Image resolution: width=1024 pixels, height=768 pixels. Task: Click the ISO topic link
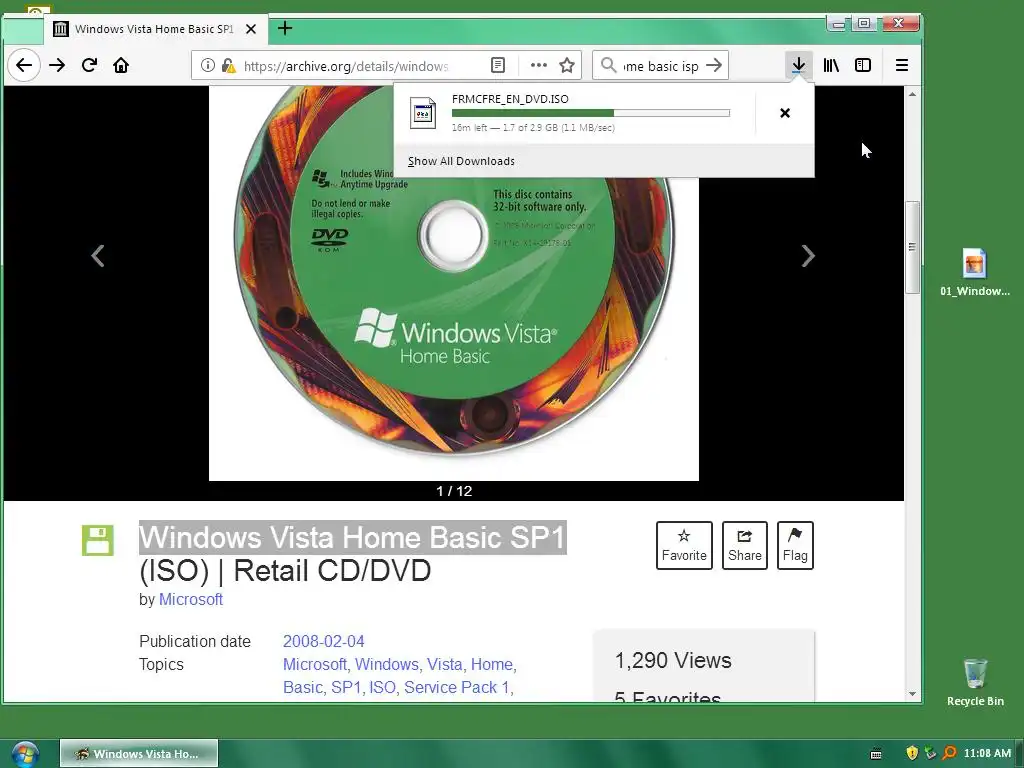[382, 688]
